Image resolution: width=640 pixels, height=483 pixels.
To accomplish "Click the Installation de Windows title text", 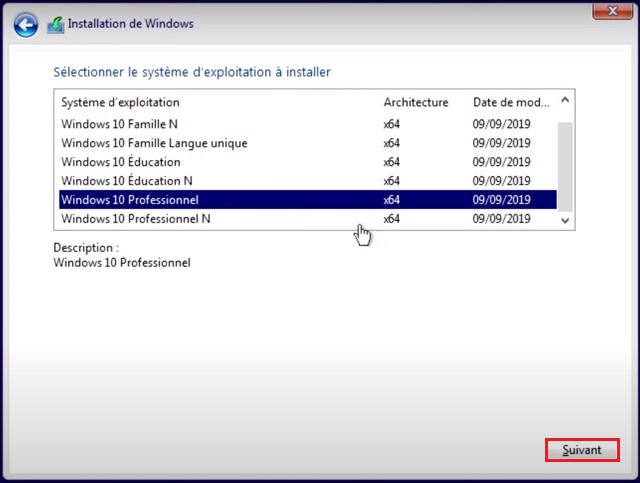I will coord(131,24).
